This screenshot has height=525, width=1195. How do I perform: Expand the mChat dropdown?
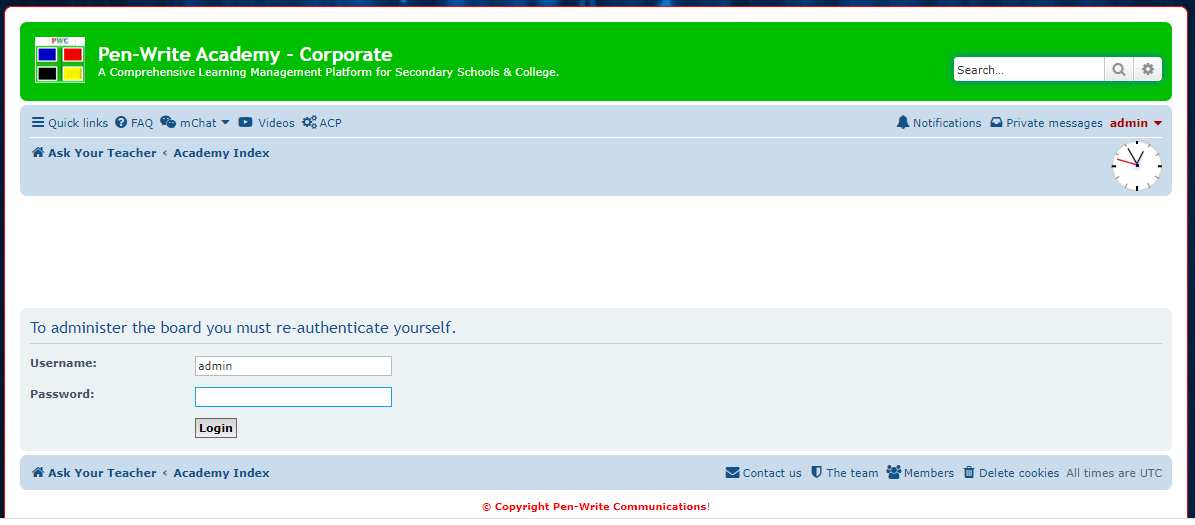click(x=196, y=123)
